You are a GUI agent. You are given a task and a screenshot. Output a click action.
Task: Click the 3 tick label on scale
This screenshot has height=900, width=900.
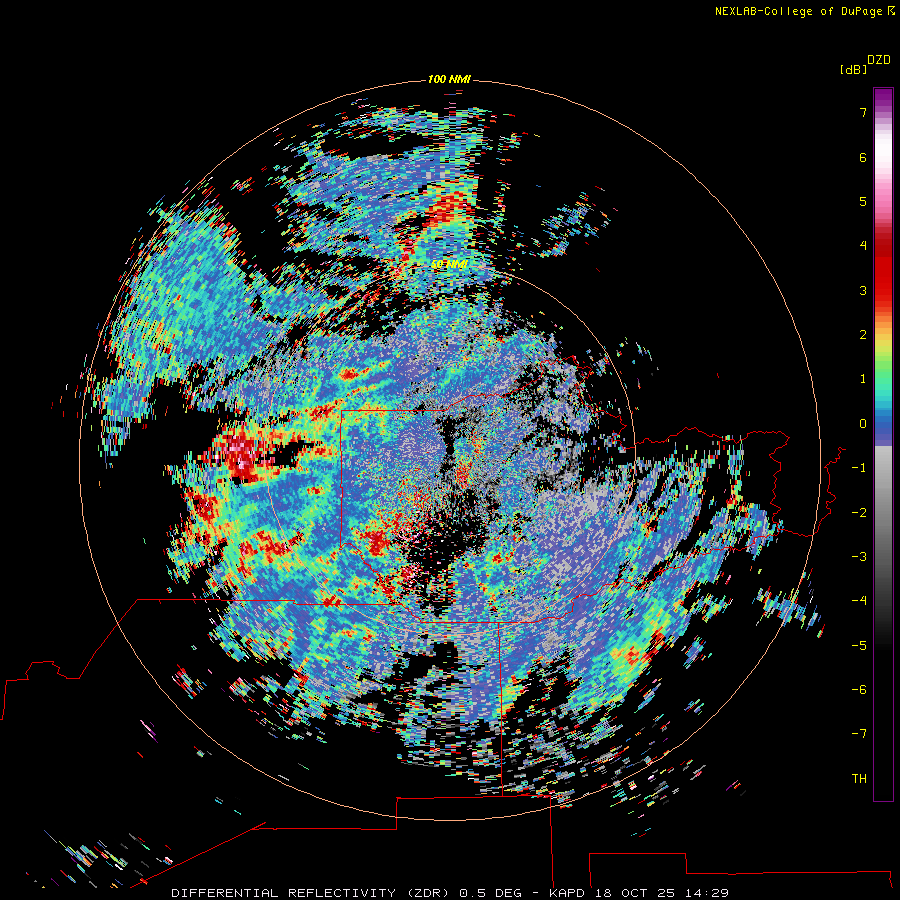tap(863, 290)
